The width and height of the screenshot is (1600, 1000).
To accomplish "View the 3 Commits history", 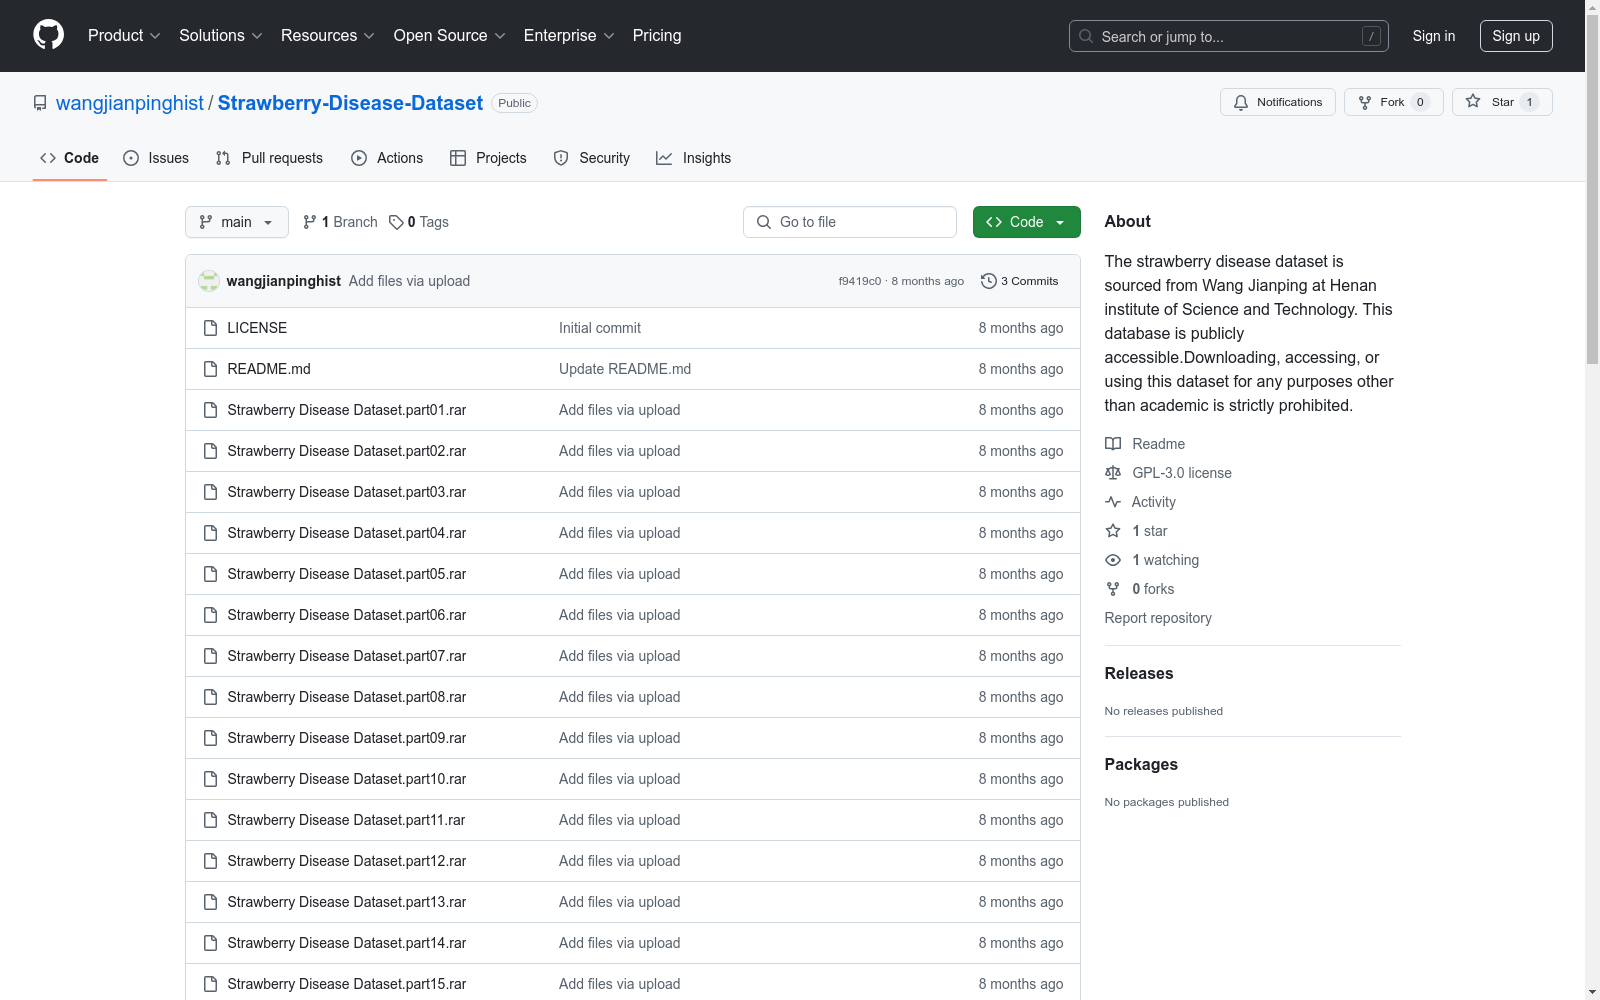I will [x=1020, y=281].
